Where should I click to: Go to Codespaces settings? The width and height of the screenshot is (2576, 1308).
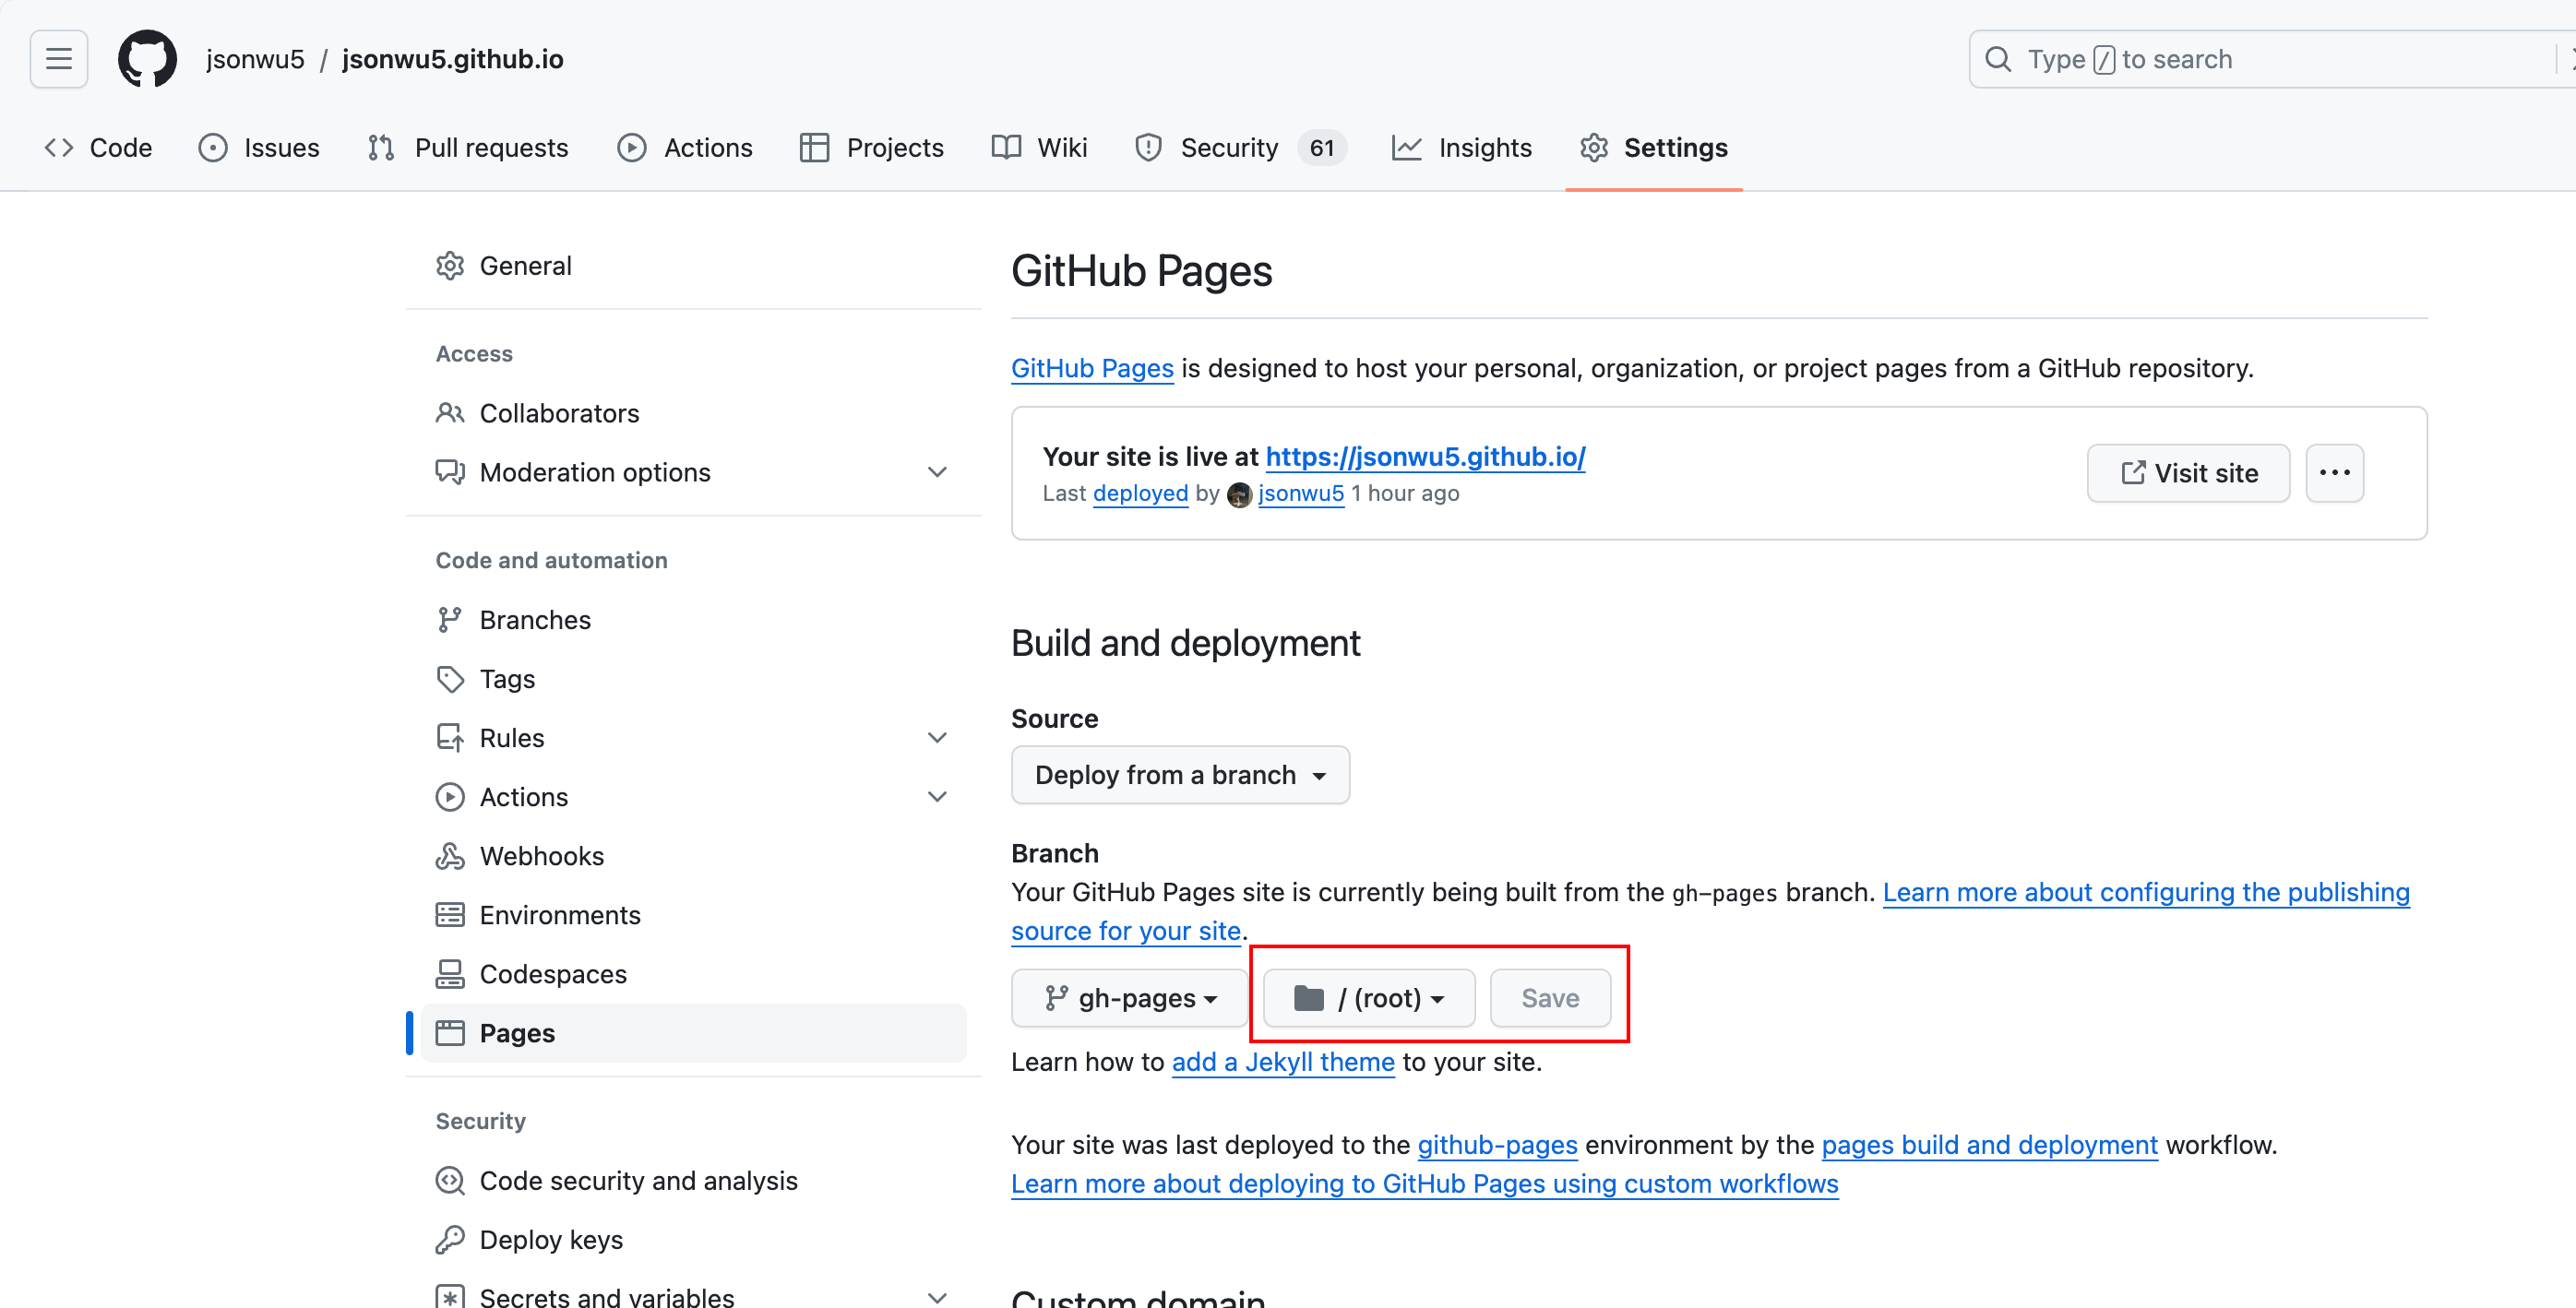pyautogui.click(x=552, y=974)
